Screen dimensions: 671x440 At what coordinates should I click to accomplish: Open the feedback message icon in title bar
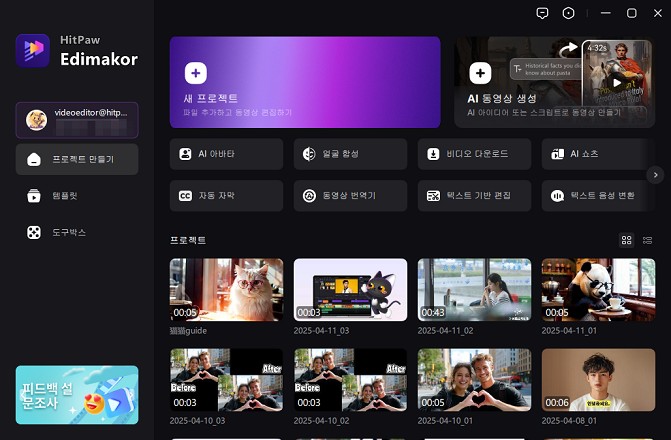coord(542,13)
